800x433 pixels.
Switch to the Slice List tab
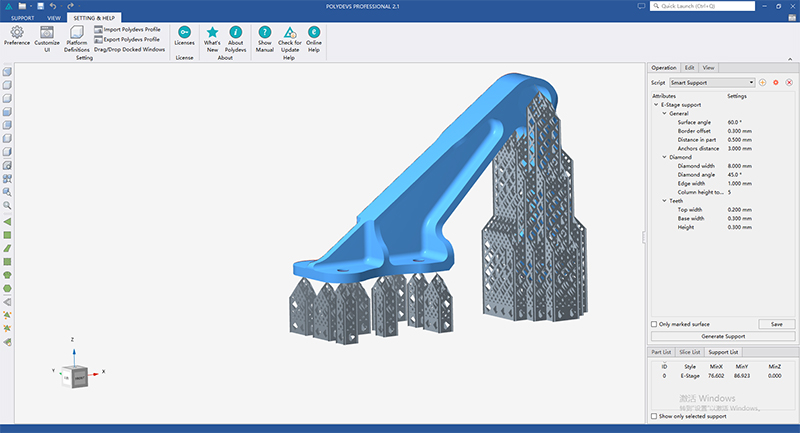click(x=689, y=352)
